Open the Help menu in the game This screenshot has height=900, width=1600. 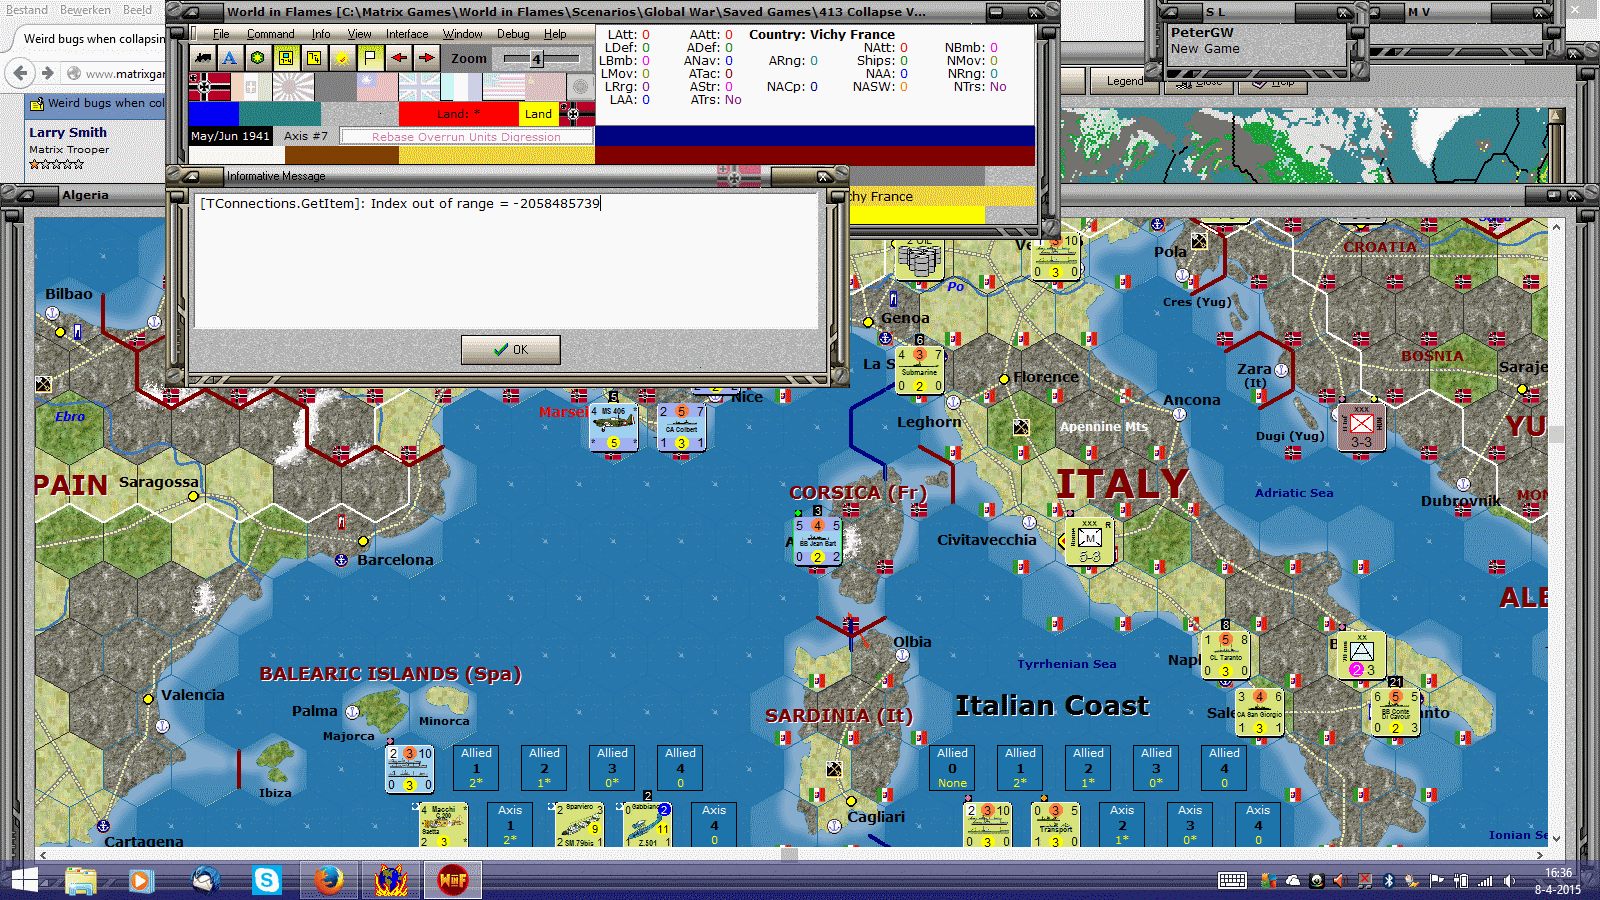[555, 34]
